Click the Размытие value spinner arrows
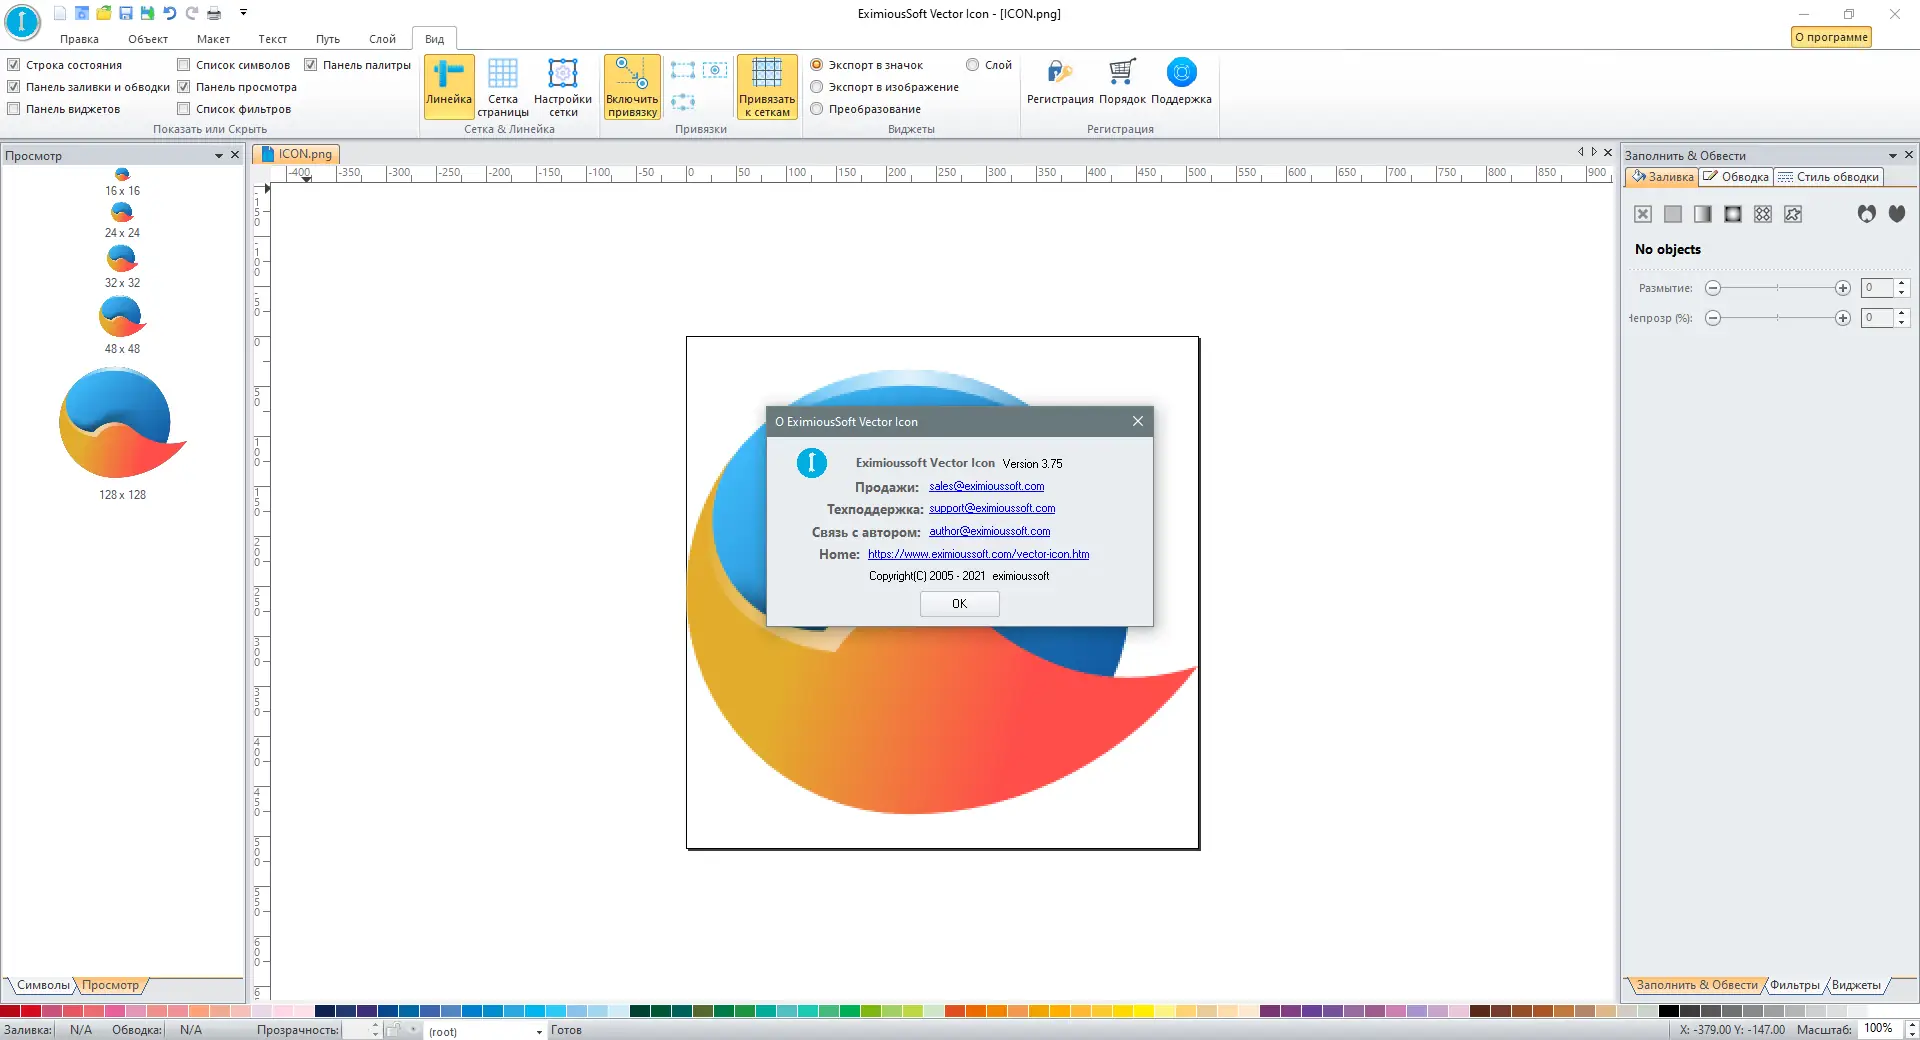The height and width of the screenshot is (1040, 1920). pos(1902,288)
